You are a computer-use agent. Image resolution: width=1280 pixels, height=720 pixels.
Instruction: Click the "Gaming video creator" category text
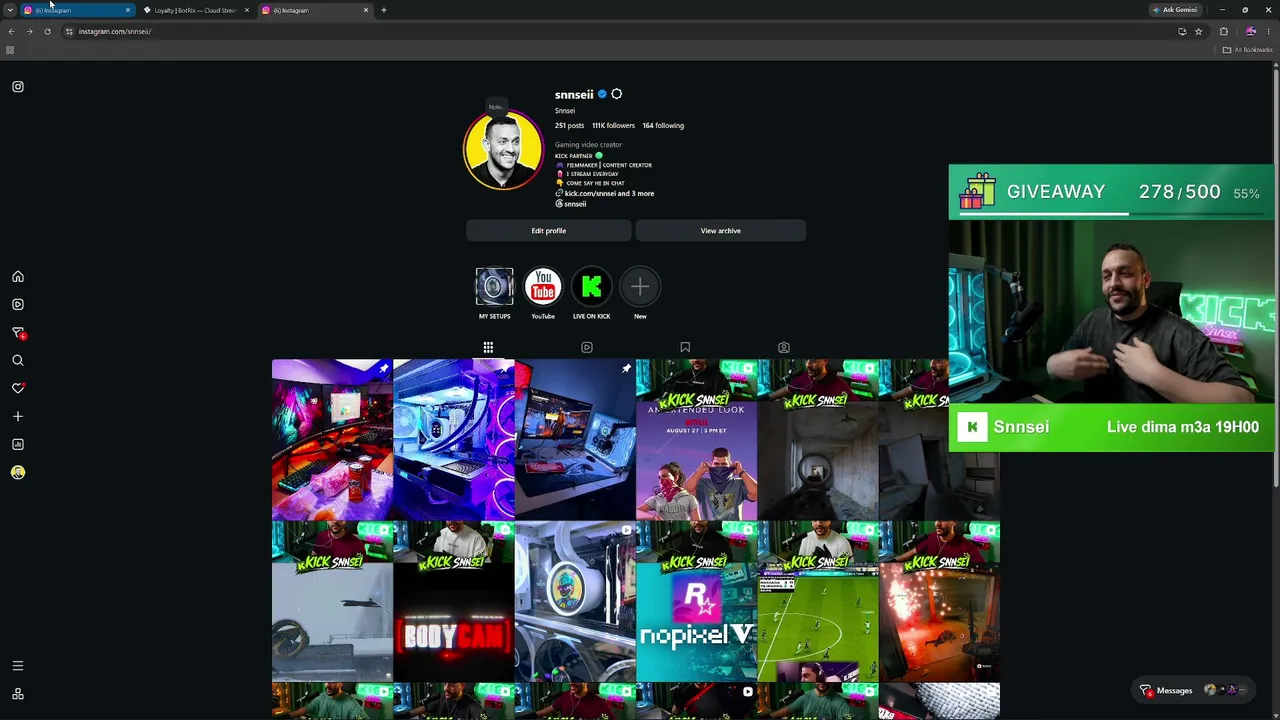pyautogui.click(x=589, y=145)
